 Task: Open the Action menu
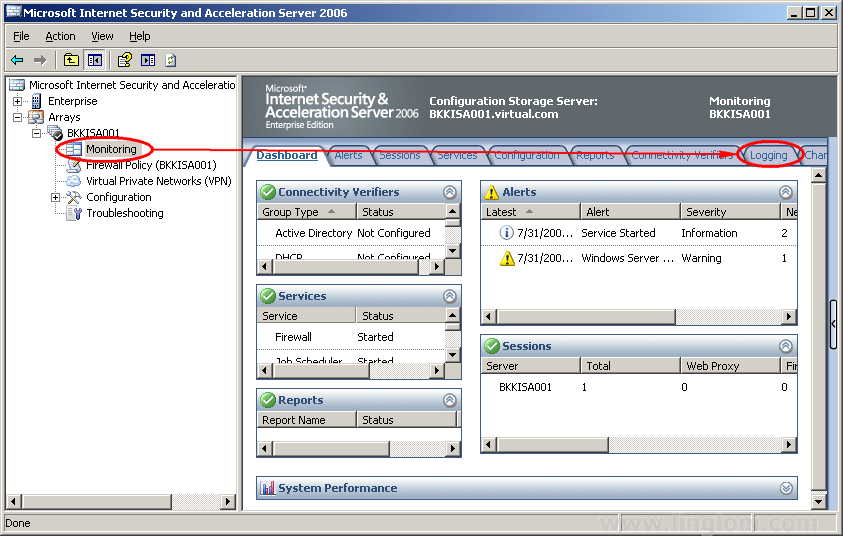[x=60, y=36]
